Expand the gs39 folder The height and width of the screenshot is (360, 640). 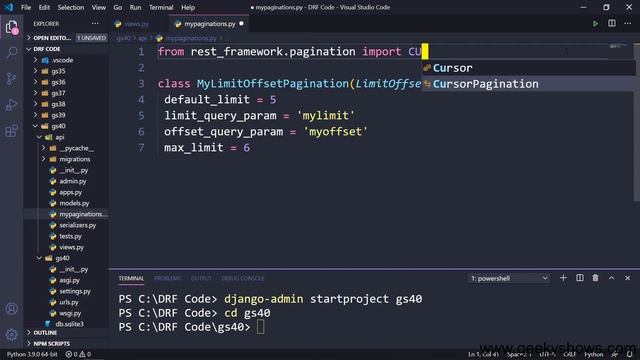point(67,115)
